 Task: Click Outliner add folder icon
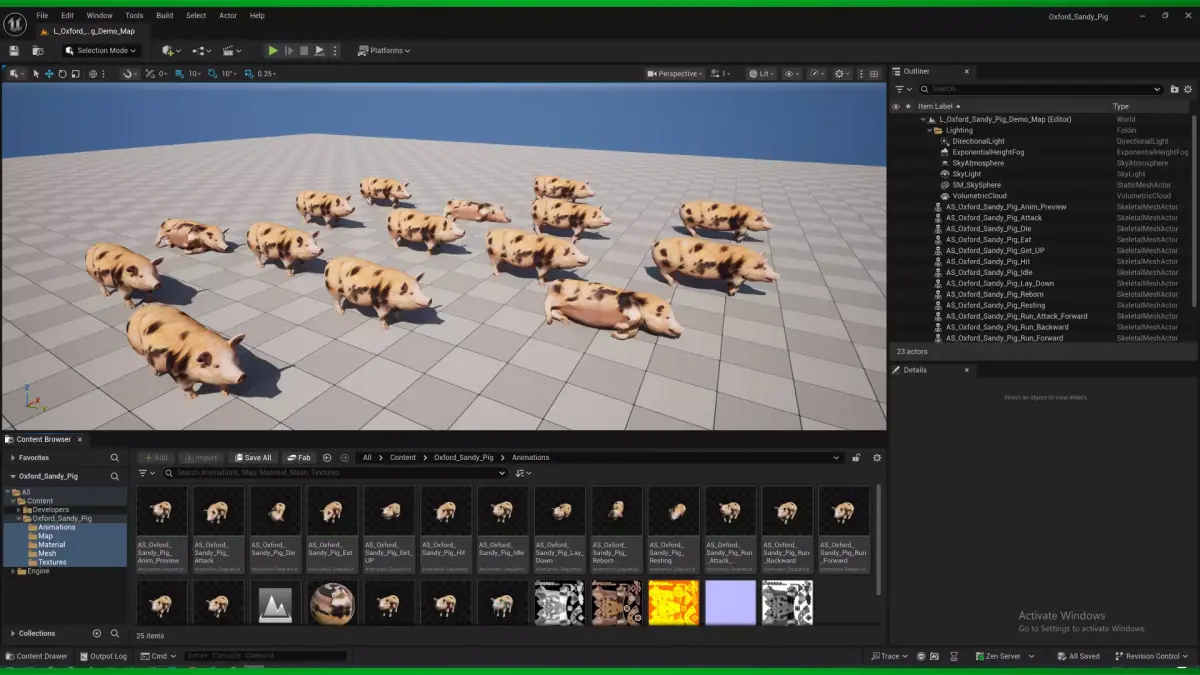pos(1174,89)
